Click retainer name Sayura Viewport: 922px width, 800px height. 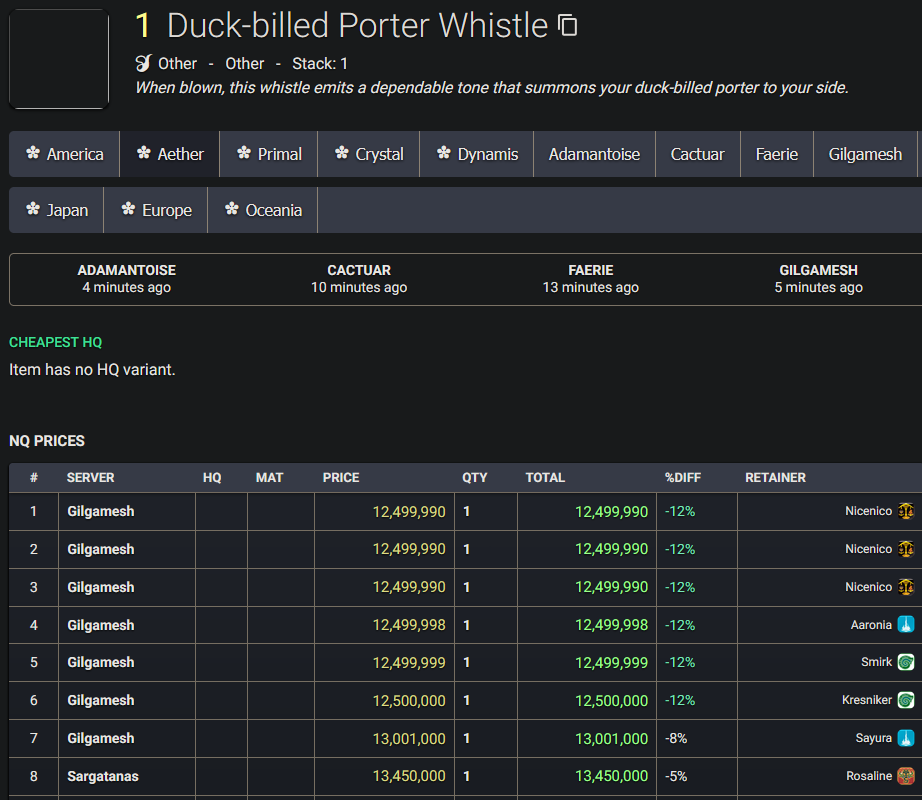(873, 738)
